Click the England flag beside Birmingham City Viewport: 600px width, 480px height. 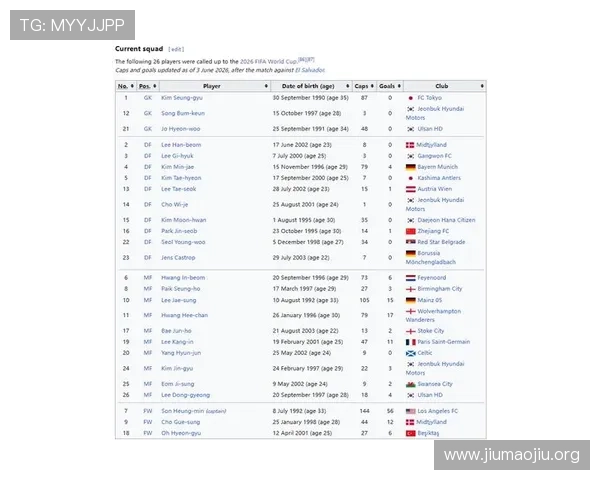[411, 289]
